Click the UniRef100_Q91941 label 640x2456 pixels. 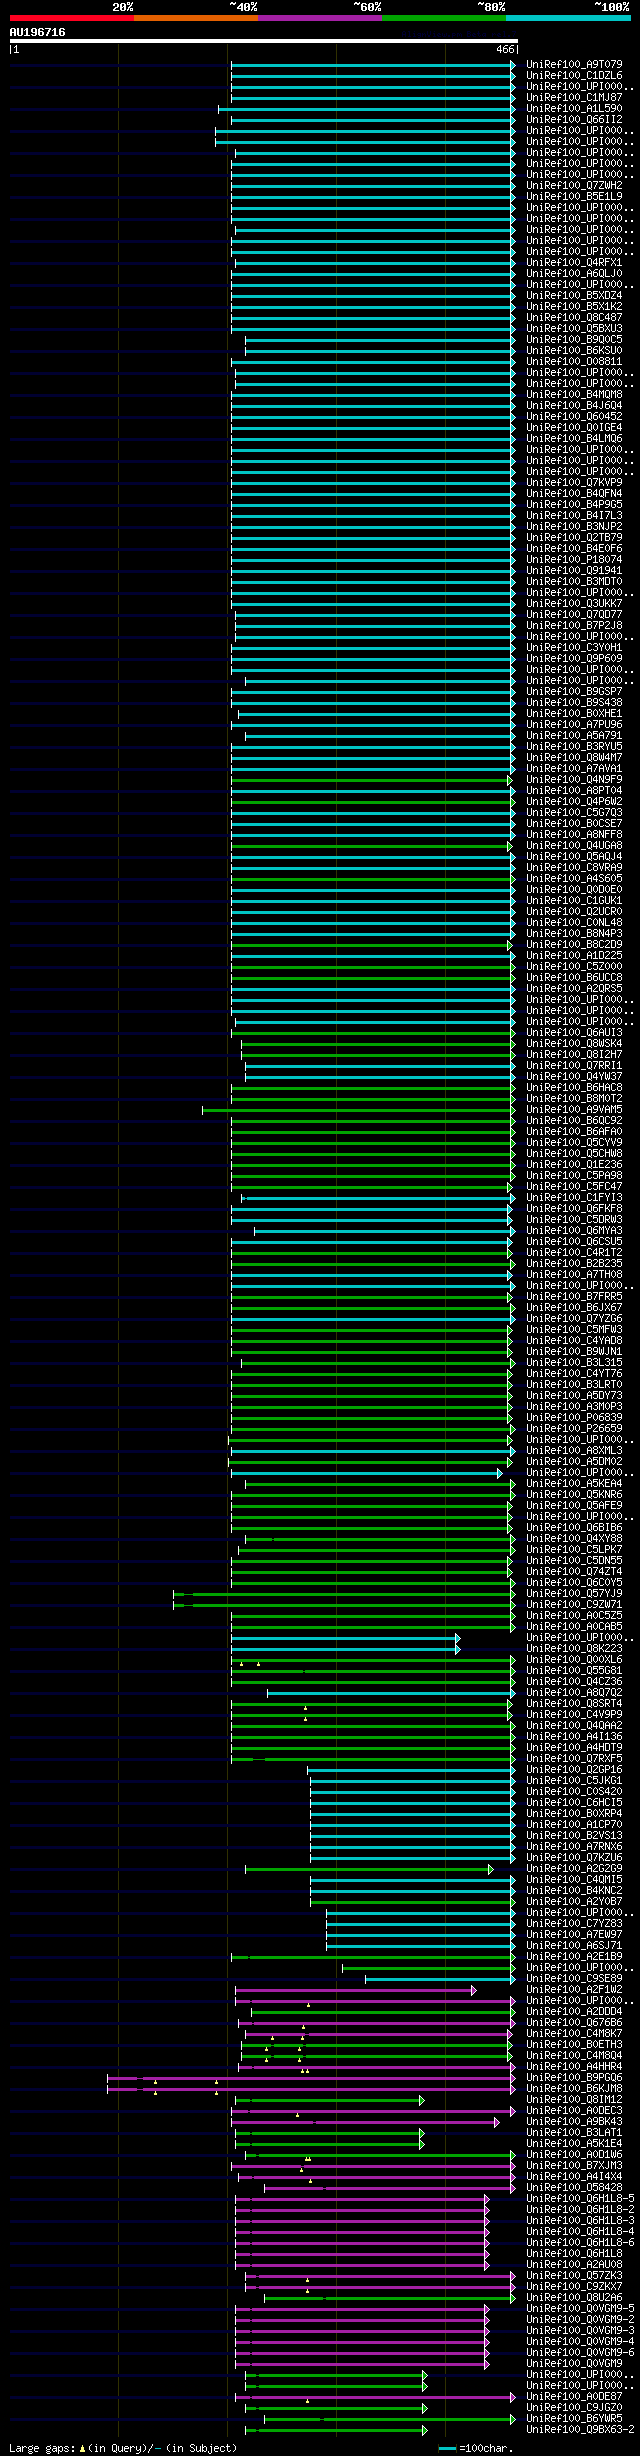click(x=574, y=570)
